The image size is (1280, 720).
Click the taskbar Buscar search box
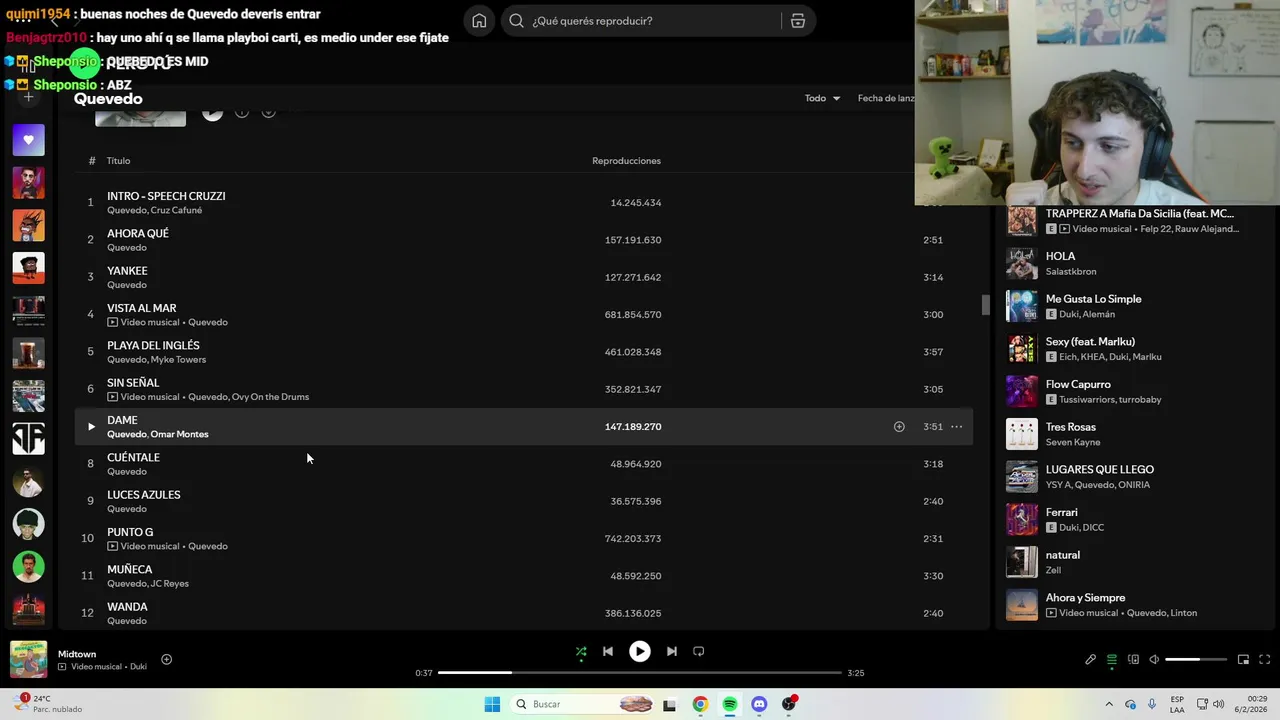pyautogui.click(x=585, y=705)
